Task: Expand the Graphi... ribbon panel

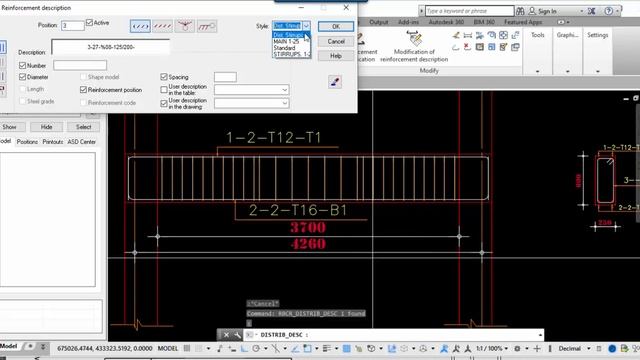Action: click(x=567, y=71)
